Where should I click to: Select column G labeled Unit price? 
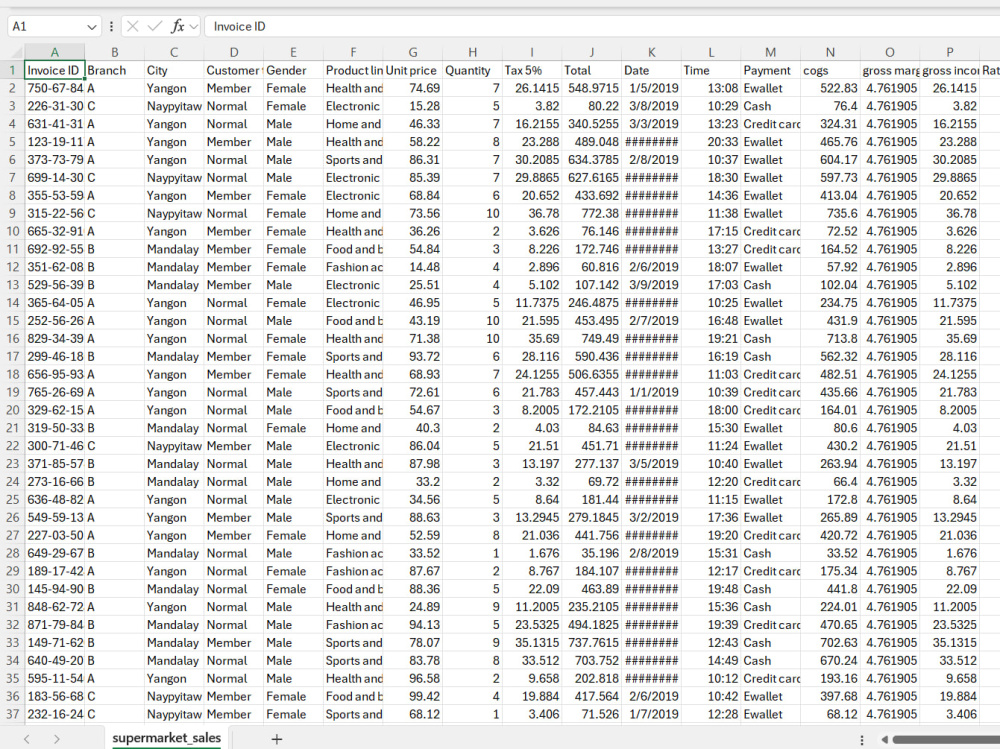tap(412, 51)
